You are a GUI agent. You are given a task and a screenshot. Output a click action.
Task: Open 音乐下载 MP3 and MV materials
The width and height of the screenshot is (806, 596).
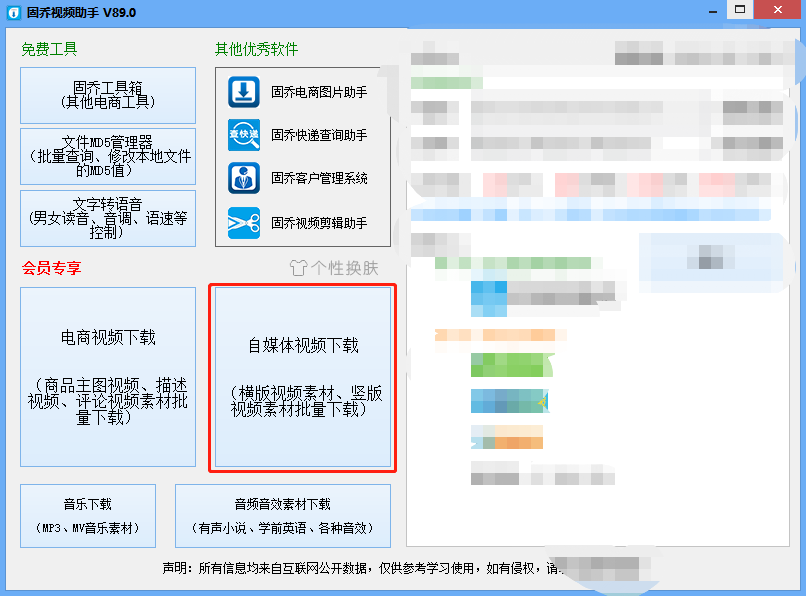point(88,516)
